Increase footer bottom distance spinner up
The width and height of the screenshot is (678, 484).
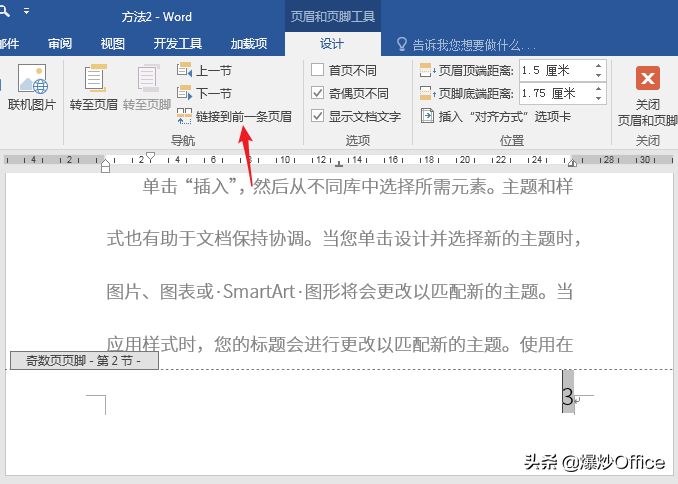point(598,89)
